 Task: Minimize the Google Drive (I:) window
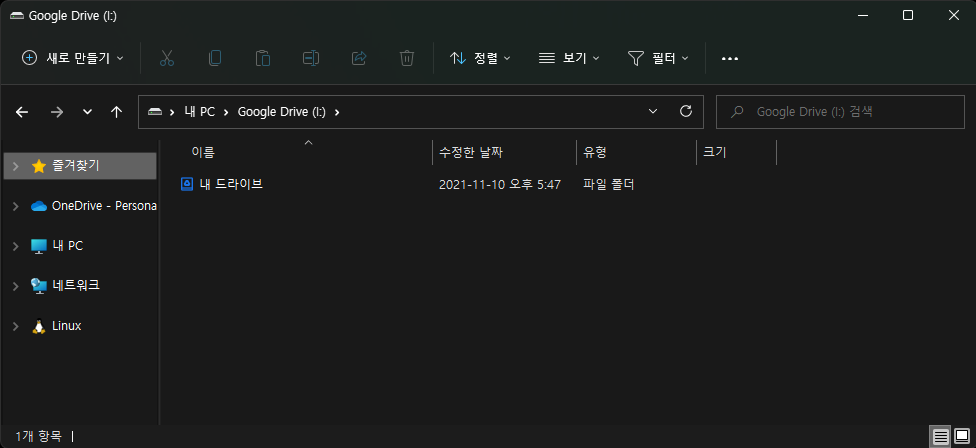click(862, 16)
